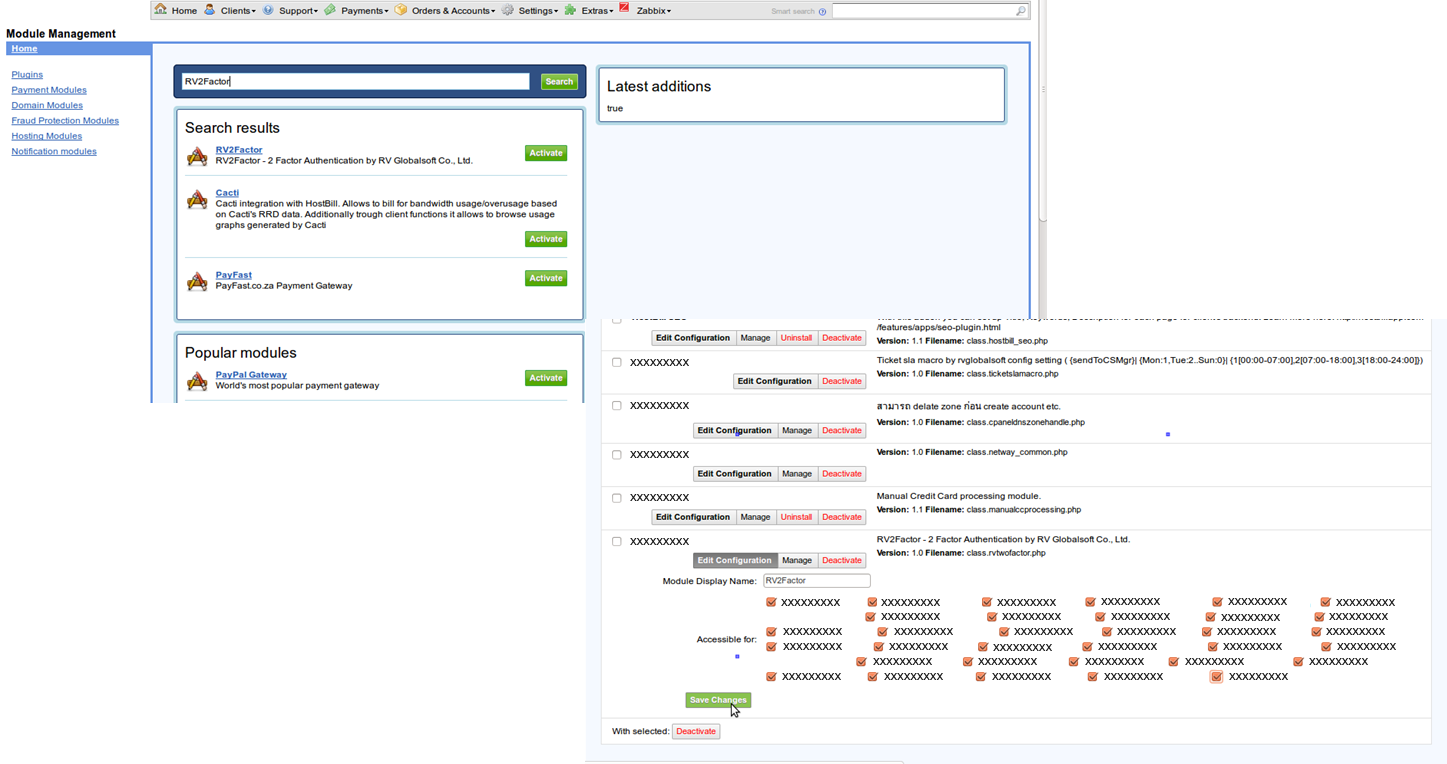This screenshot has width=1447, height=764.
Task: Click Manage for class.rvtwofactor.php module
Action: tap(797, 561)
